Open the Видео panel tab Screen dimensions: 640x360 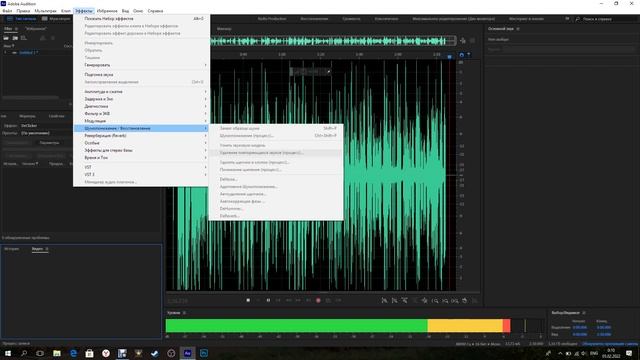click(x=37, y=249)
